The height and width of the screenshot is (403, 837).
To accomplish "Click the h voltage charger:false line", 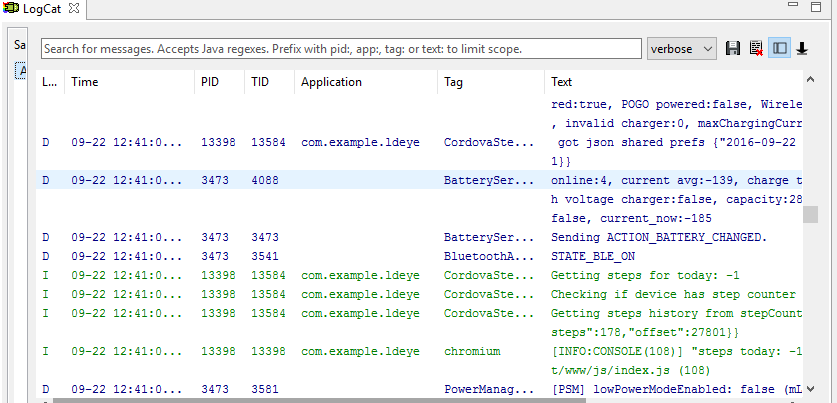I will 676,199.
